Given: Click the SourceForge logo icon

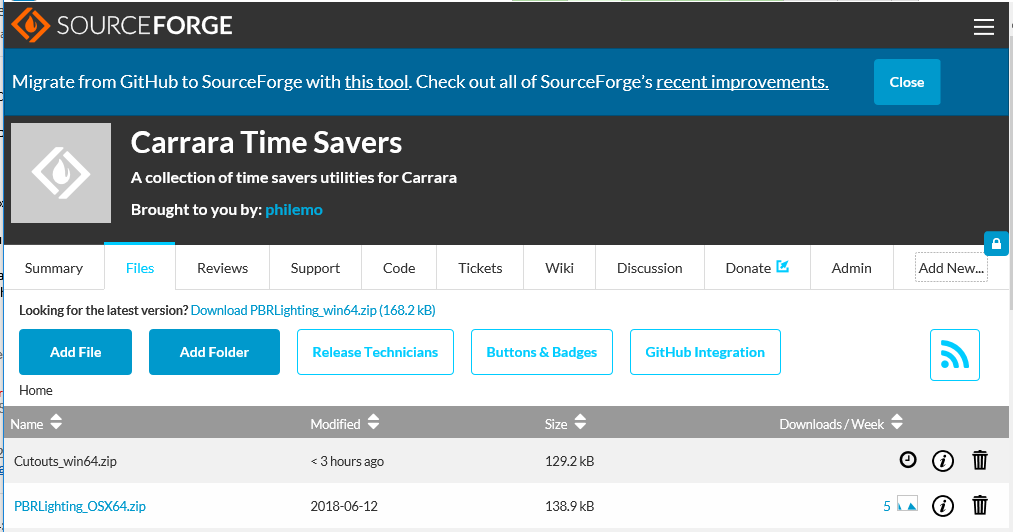Looking at the screenshot, I should [31, 25].
